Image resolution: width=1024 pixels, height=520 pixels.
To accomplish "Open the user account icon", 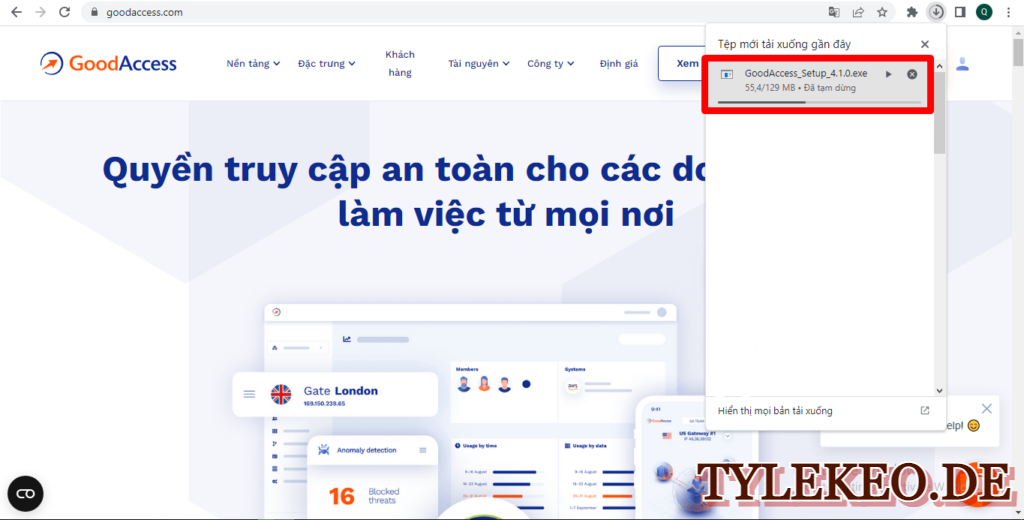I will coord(963,63).
